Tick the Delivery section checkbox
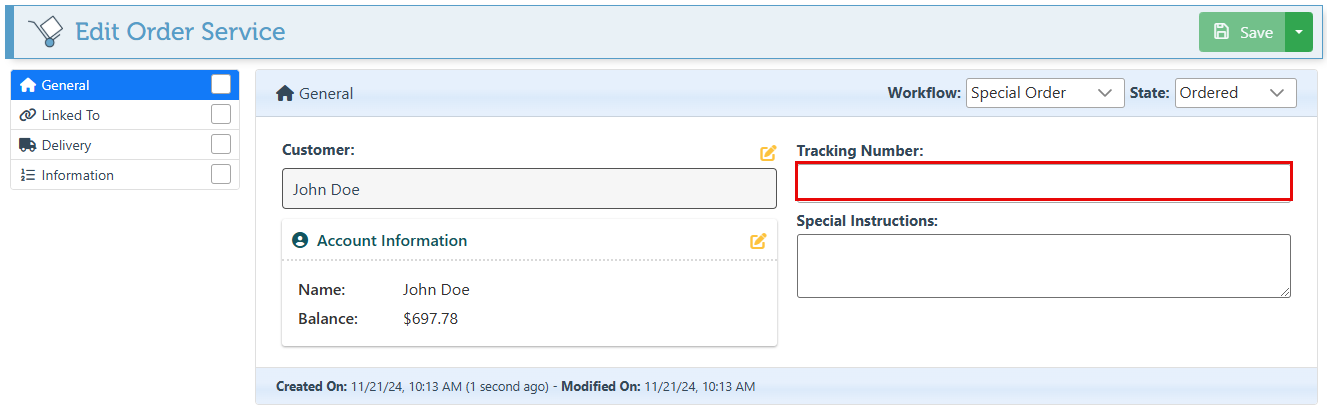Viewport: 1327px width, 416px height. 221,145
